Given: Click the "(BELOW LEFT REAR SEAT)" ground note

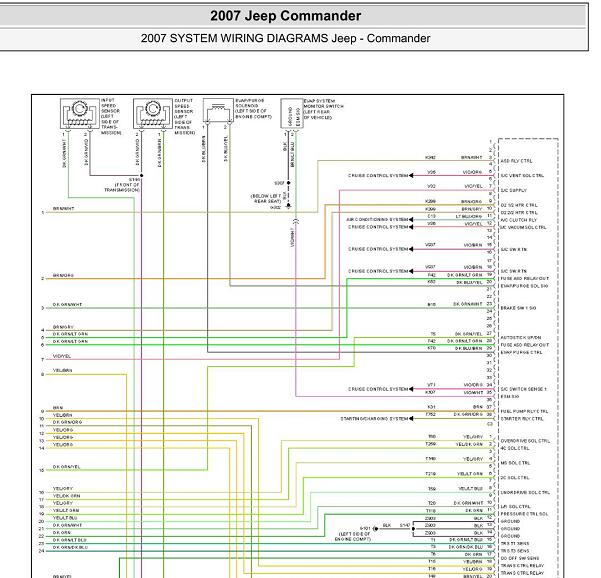Looking at the screenshot, I should (266, 199).
